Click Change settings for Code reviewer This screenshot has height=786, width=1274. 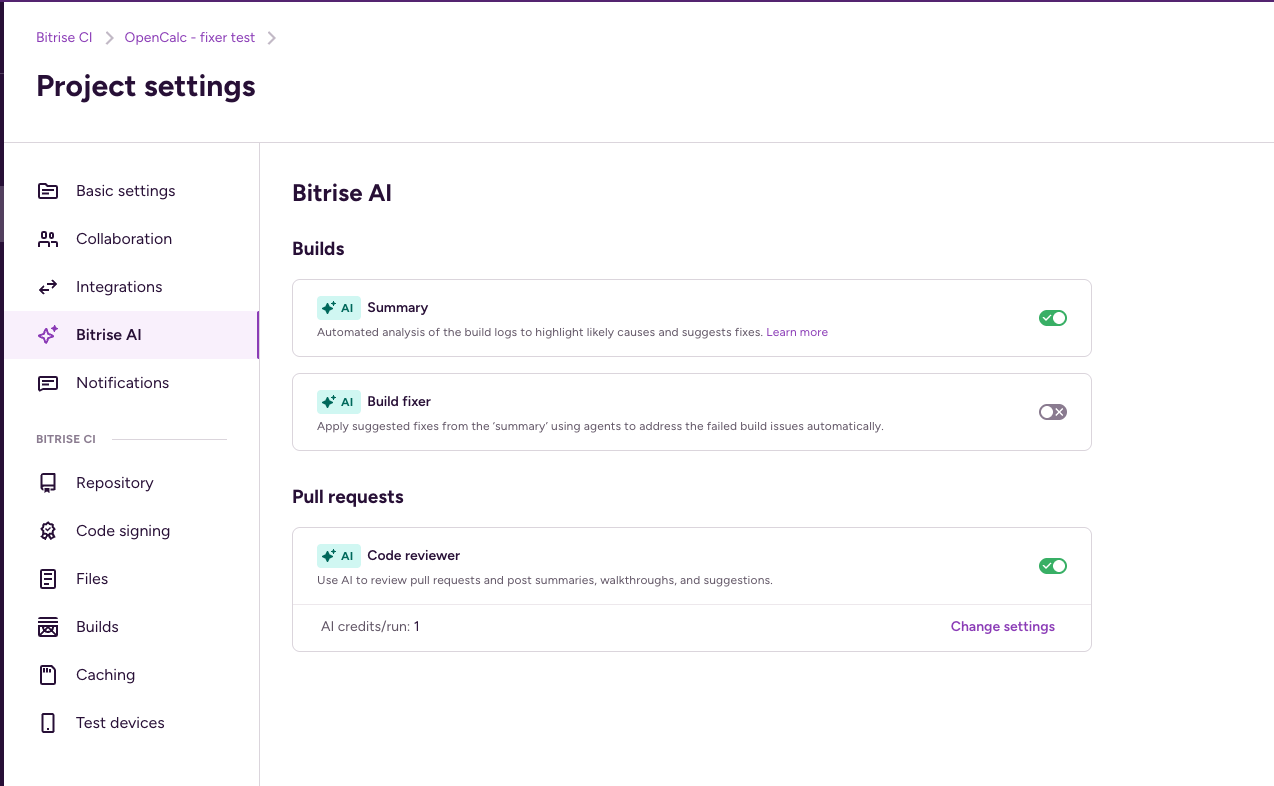1002,626
